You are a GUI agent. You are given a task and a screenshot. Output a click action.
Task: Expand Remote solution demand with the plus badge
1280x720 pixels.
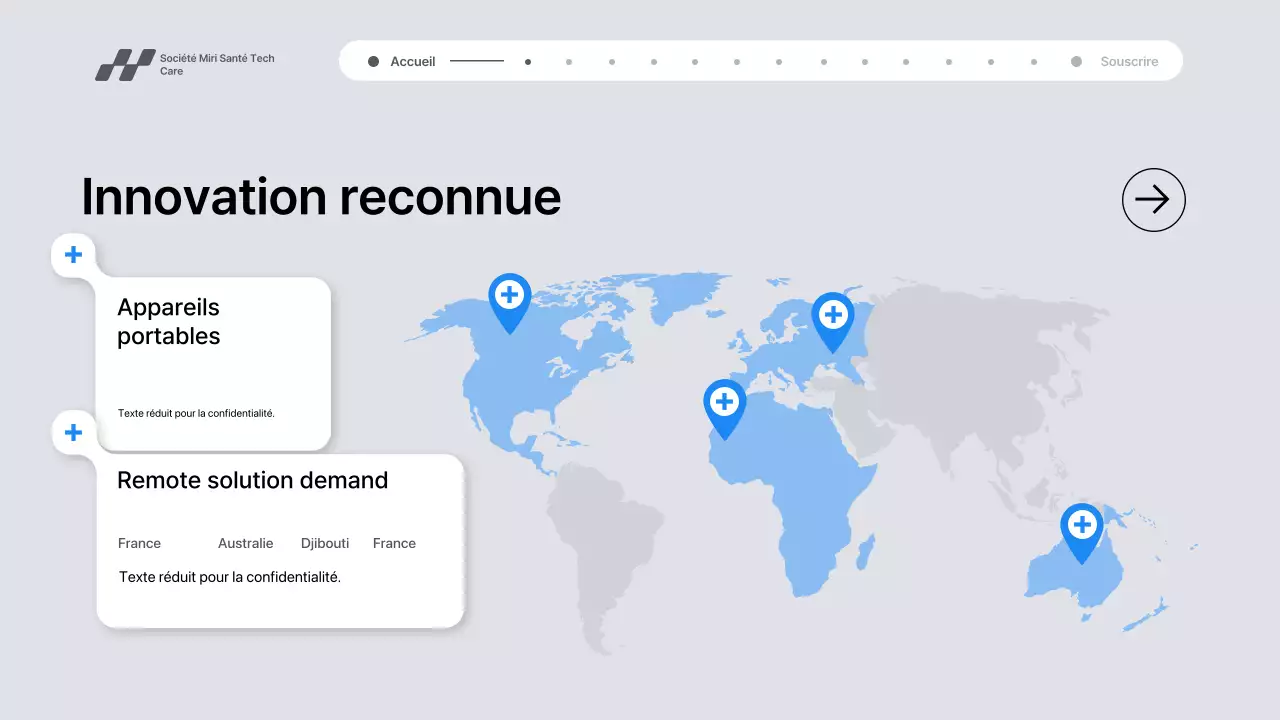tap(73, 432)
